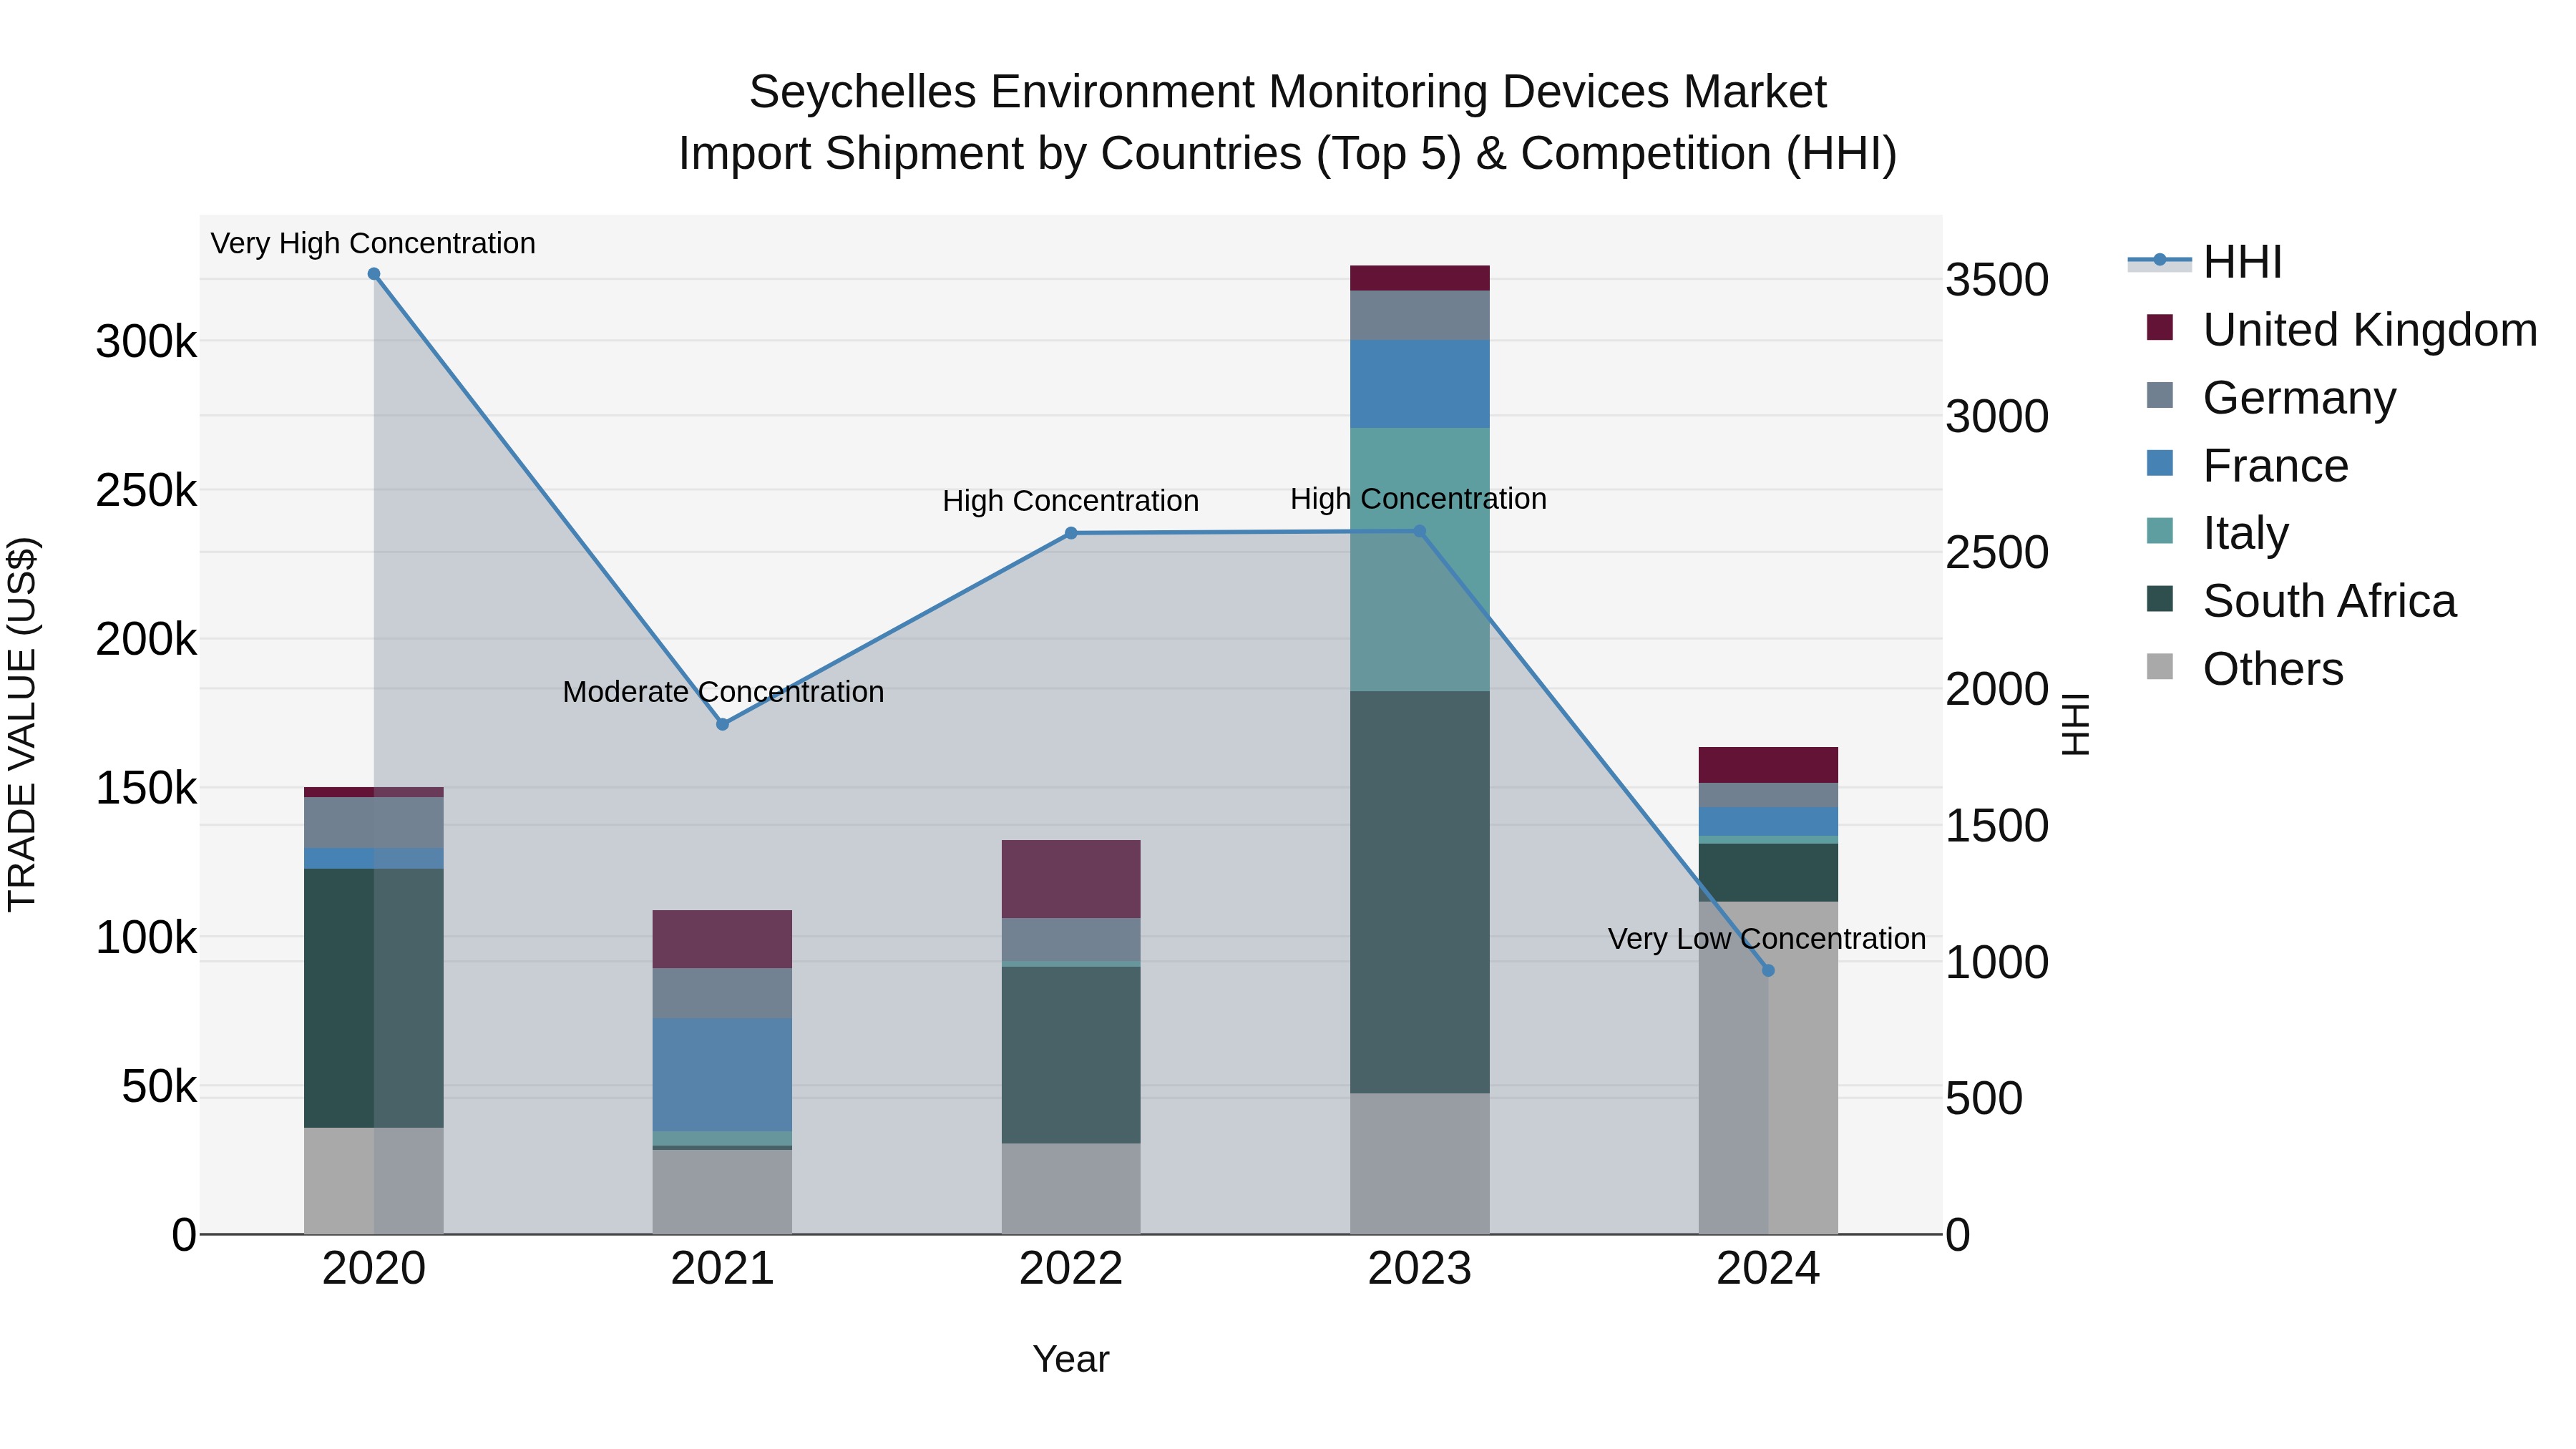
Task: Toggle United Kingdom legend label
Action: (x=2370, y=330)
